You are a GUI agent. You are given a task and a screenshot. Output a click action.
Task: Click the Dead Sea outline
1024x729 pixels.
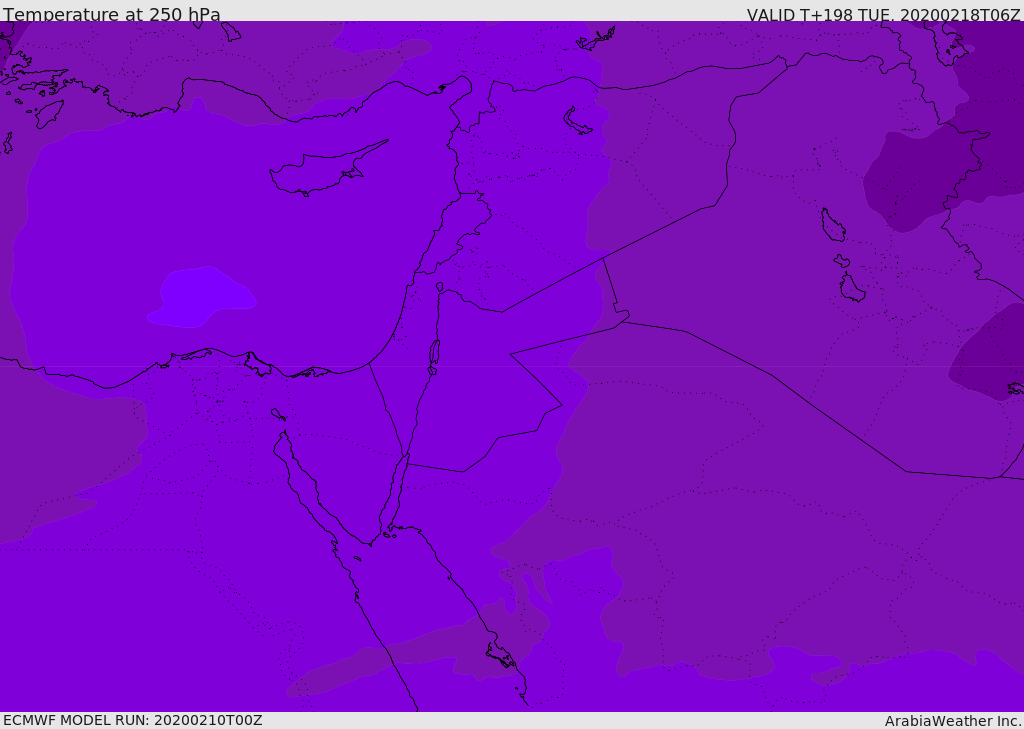tap(434, 354)
